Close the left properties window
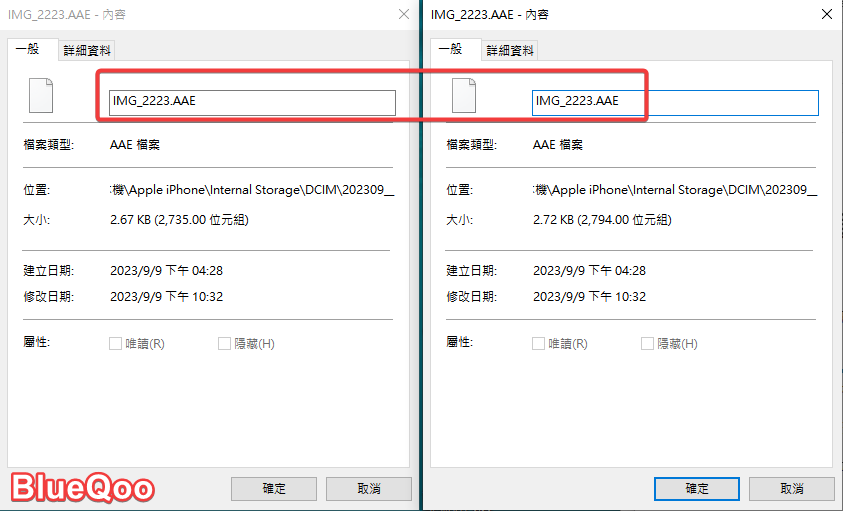 403,15
